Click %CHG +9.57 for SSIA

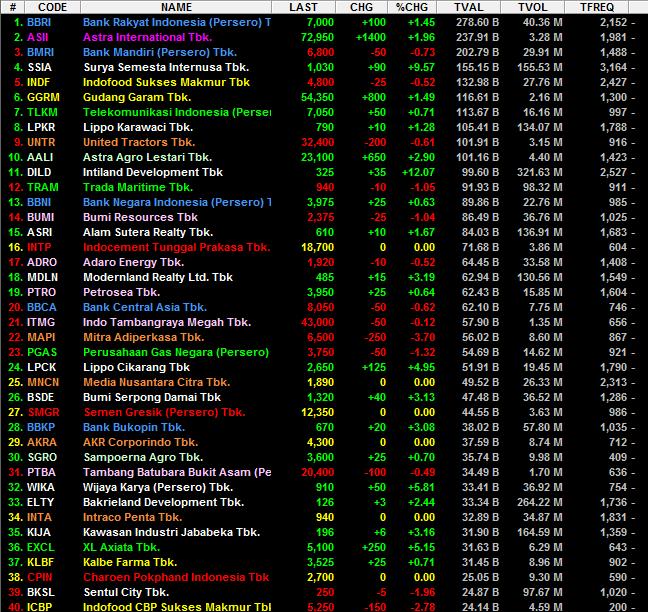[421, 67]
